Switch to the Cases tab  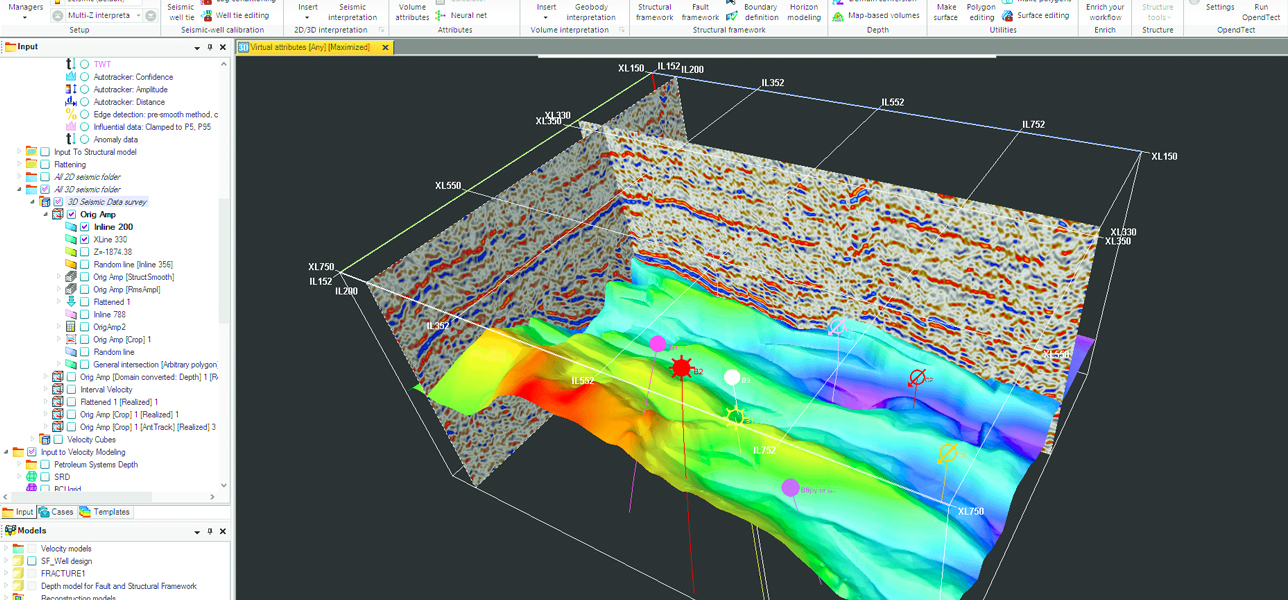point(55,512)
